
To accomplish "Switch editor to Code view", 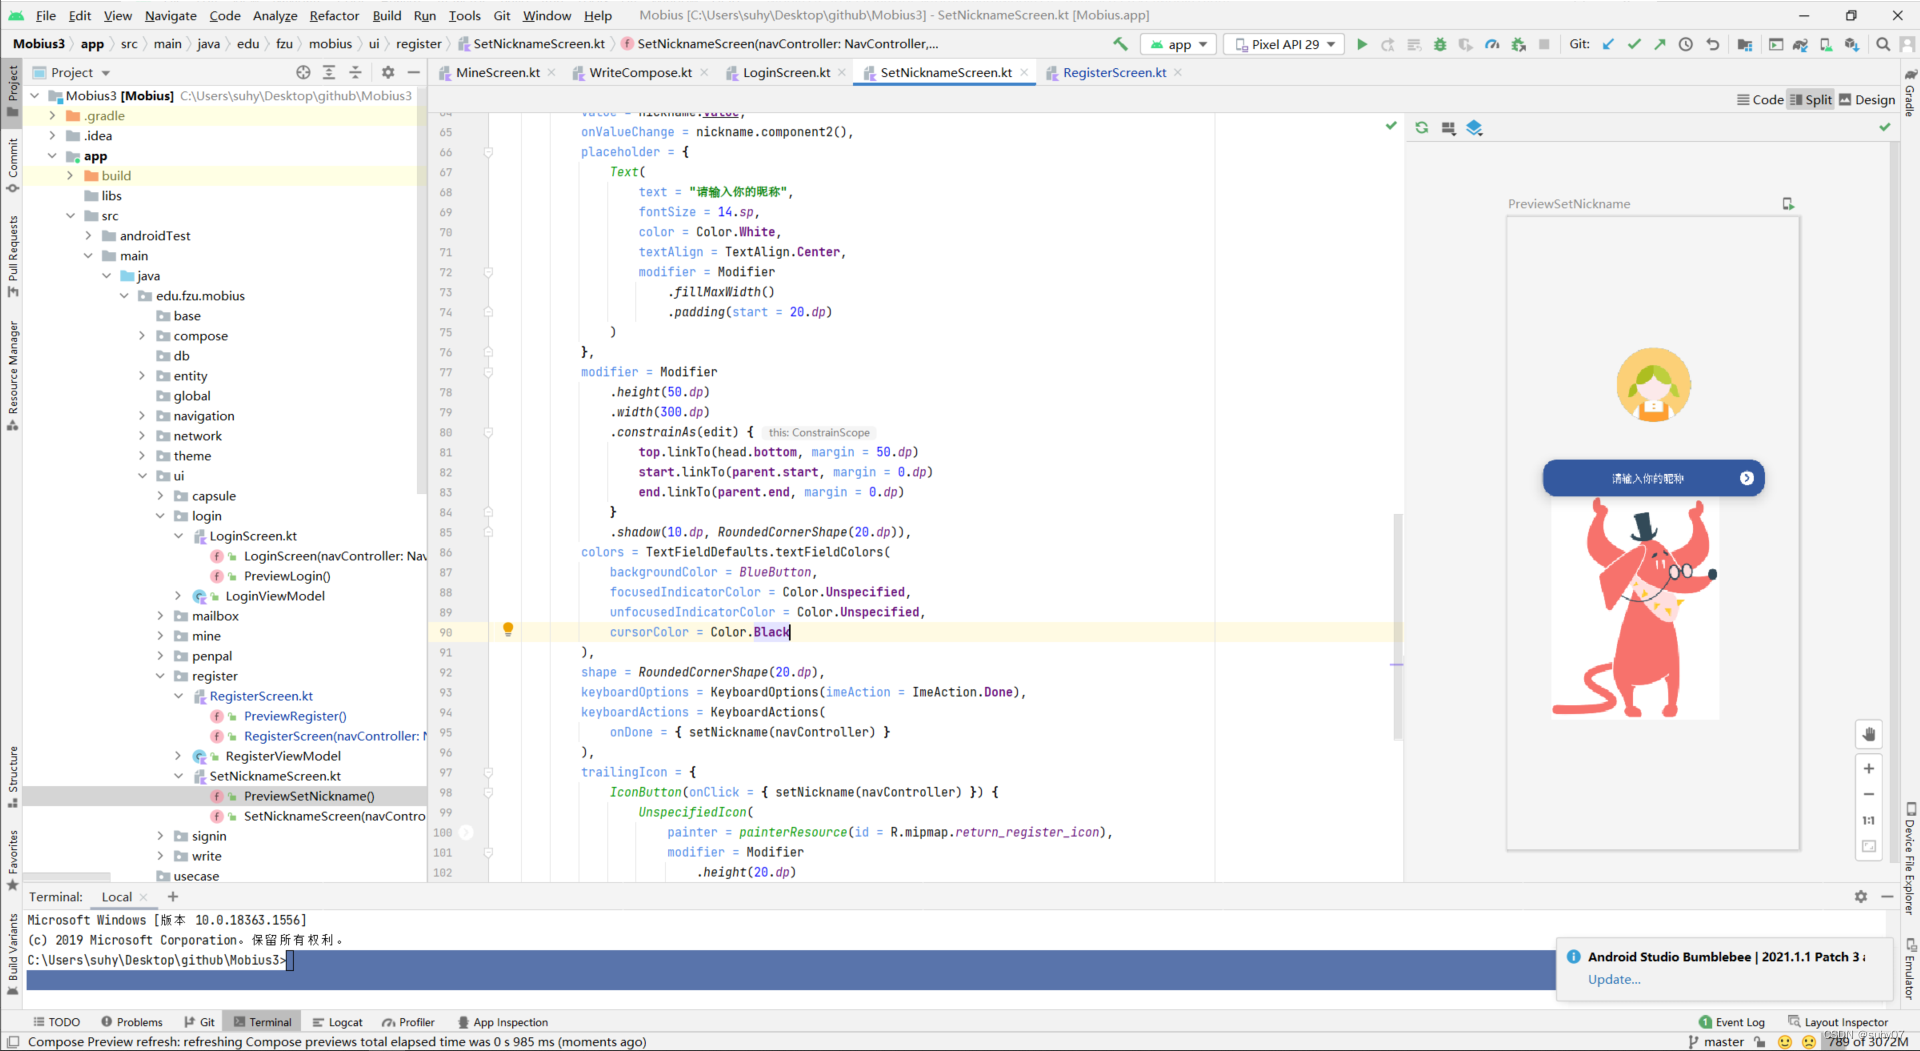I will point(1760,100).
